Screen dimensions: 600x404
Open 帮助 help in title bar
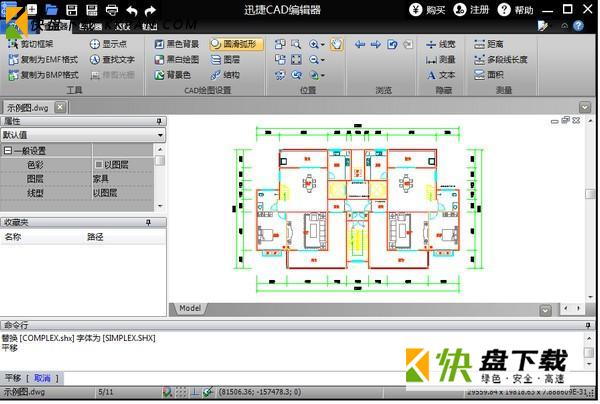pos(516,10)
